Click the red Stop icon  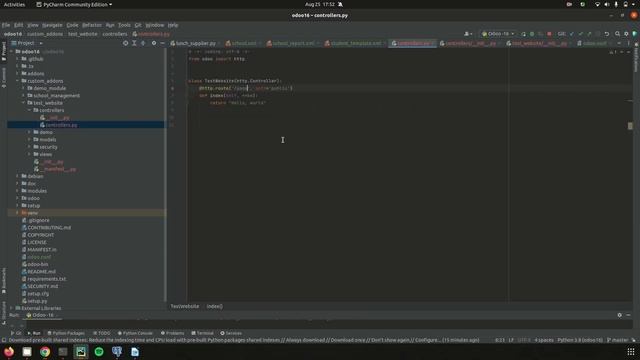pyautogui.click(x=549, y=34)
